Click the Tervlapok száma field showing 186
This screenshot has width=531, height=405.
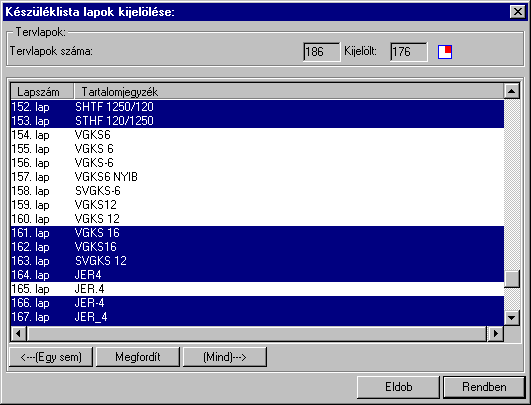pyautogui.click(x=322, y=52)
